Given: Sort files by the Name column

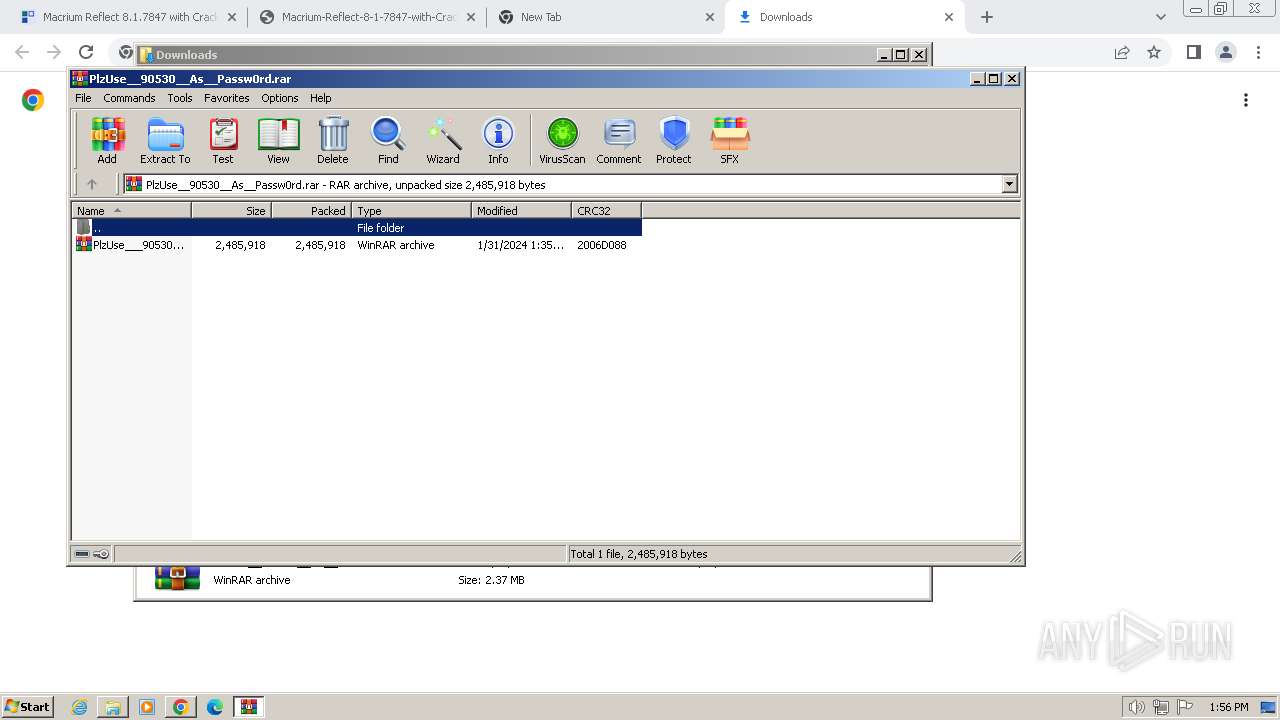Looking at the screenshot, I should pos(131,210).
